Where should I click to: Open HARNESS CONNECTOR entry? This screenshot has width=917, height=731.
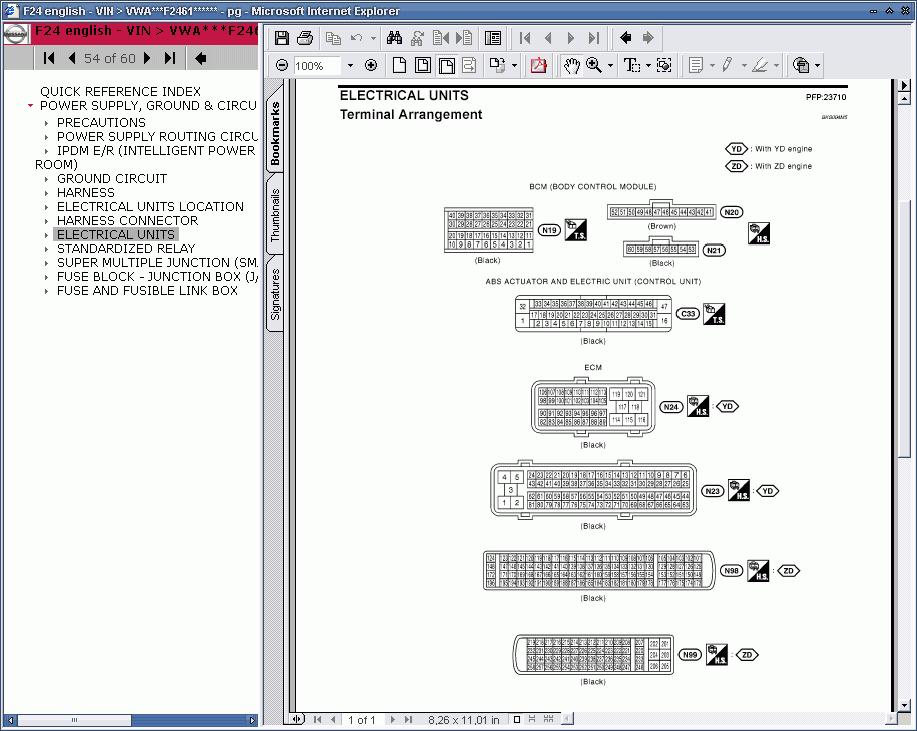[x=127, y=221]
